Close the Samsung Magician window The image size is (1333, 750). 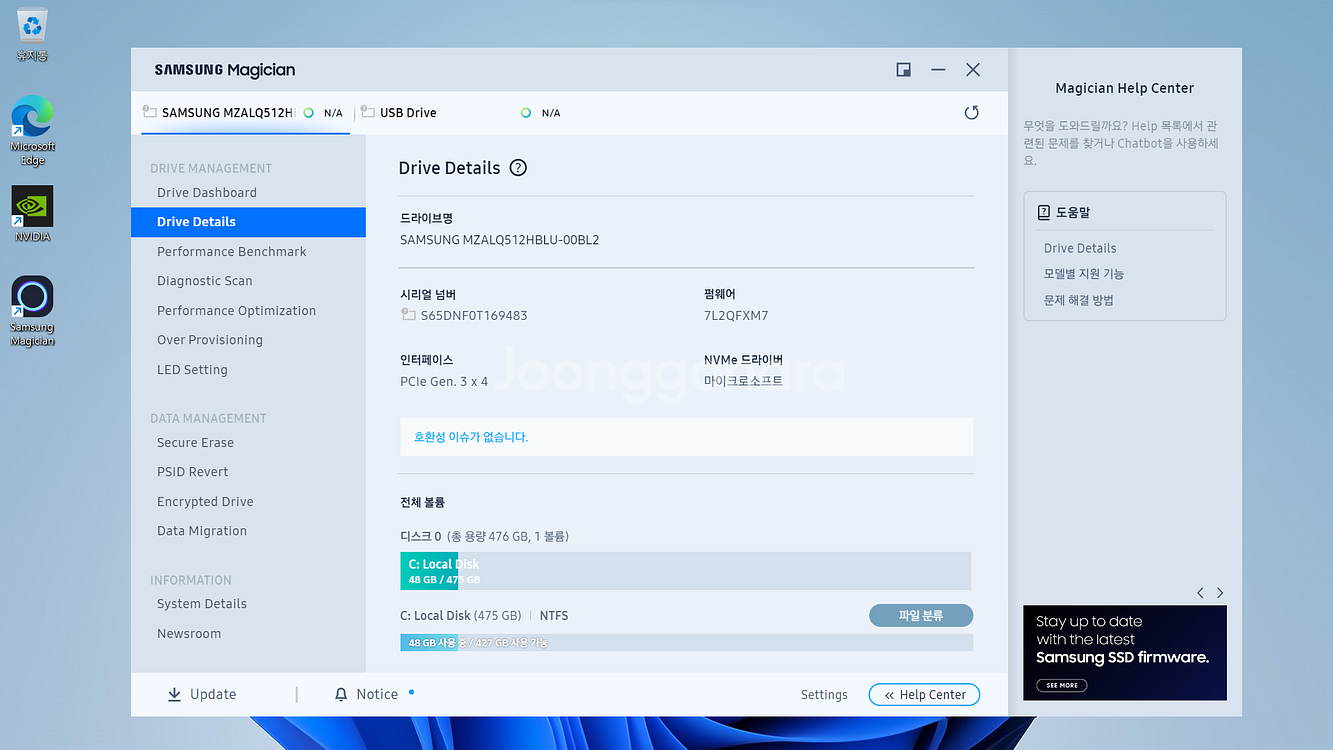tap(973, 70)
